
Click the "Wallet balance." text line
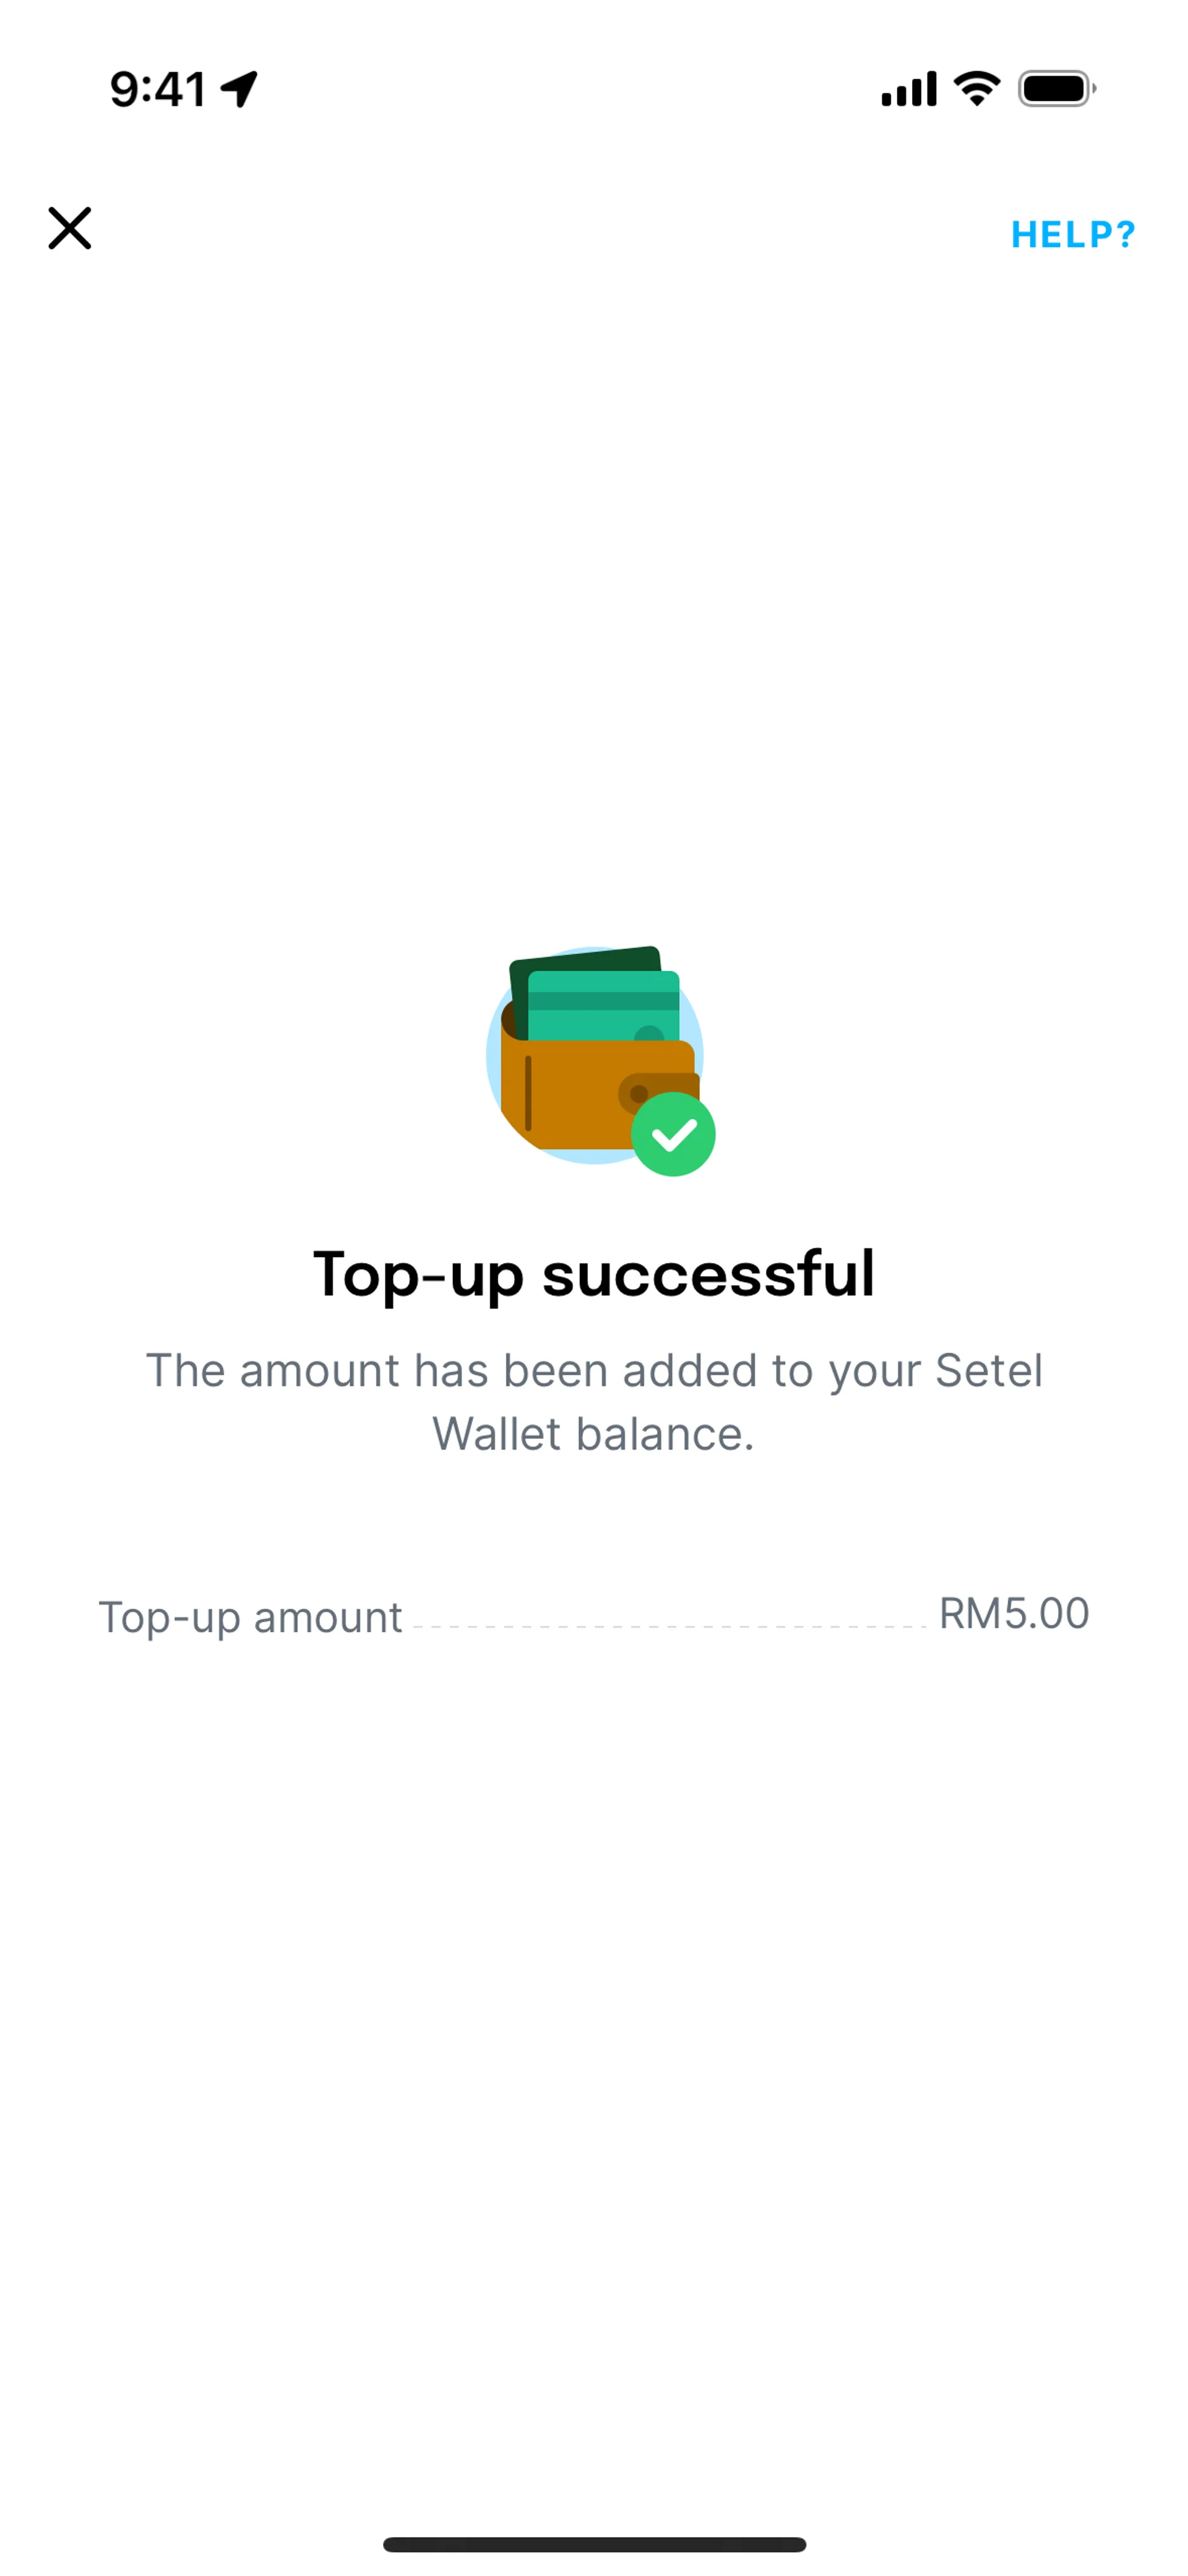593,1434
